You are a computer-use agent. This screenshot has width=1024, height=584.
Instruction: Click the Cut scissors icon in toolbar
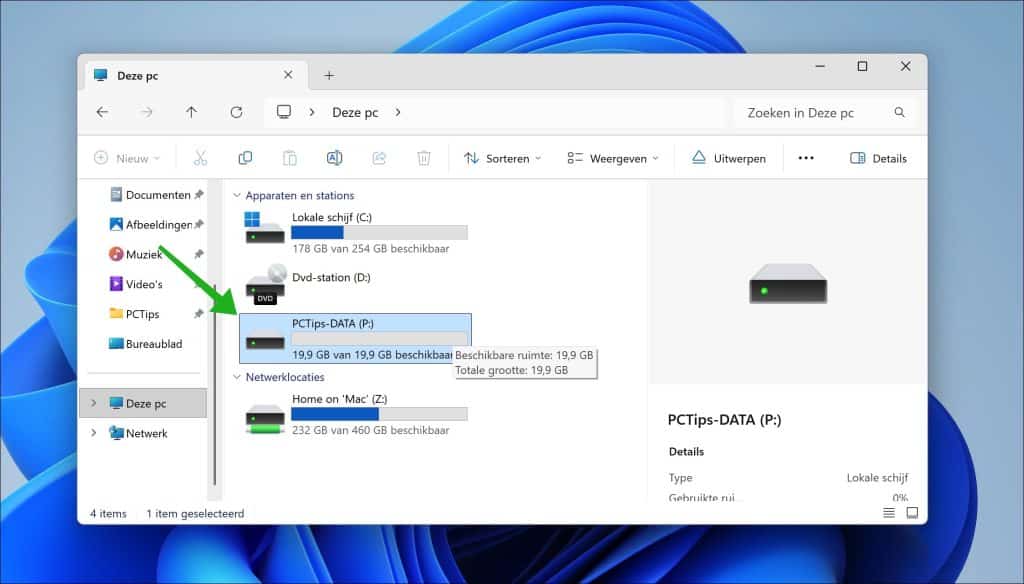click(200, 158)
